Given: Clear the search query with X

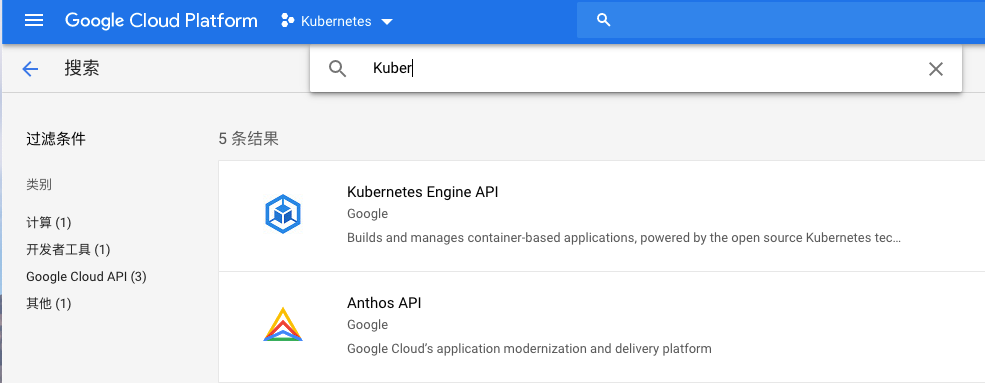Looking at the screenshot, I should pos(935,68).
